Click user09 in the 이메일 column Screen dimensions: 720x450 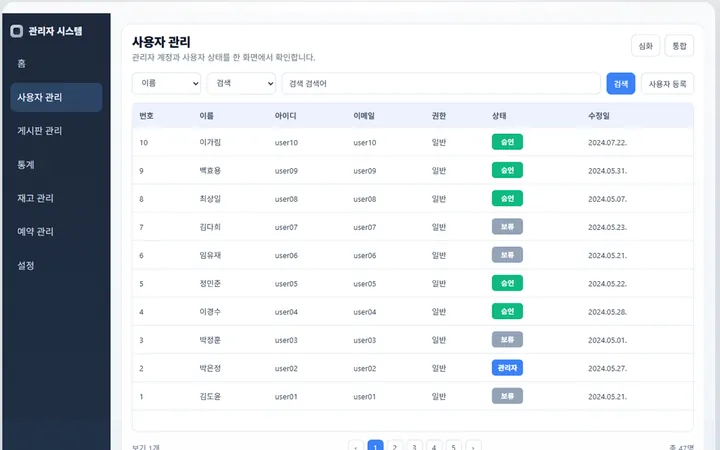365,171
